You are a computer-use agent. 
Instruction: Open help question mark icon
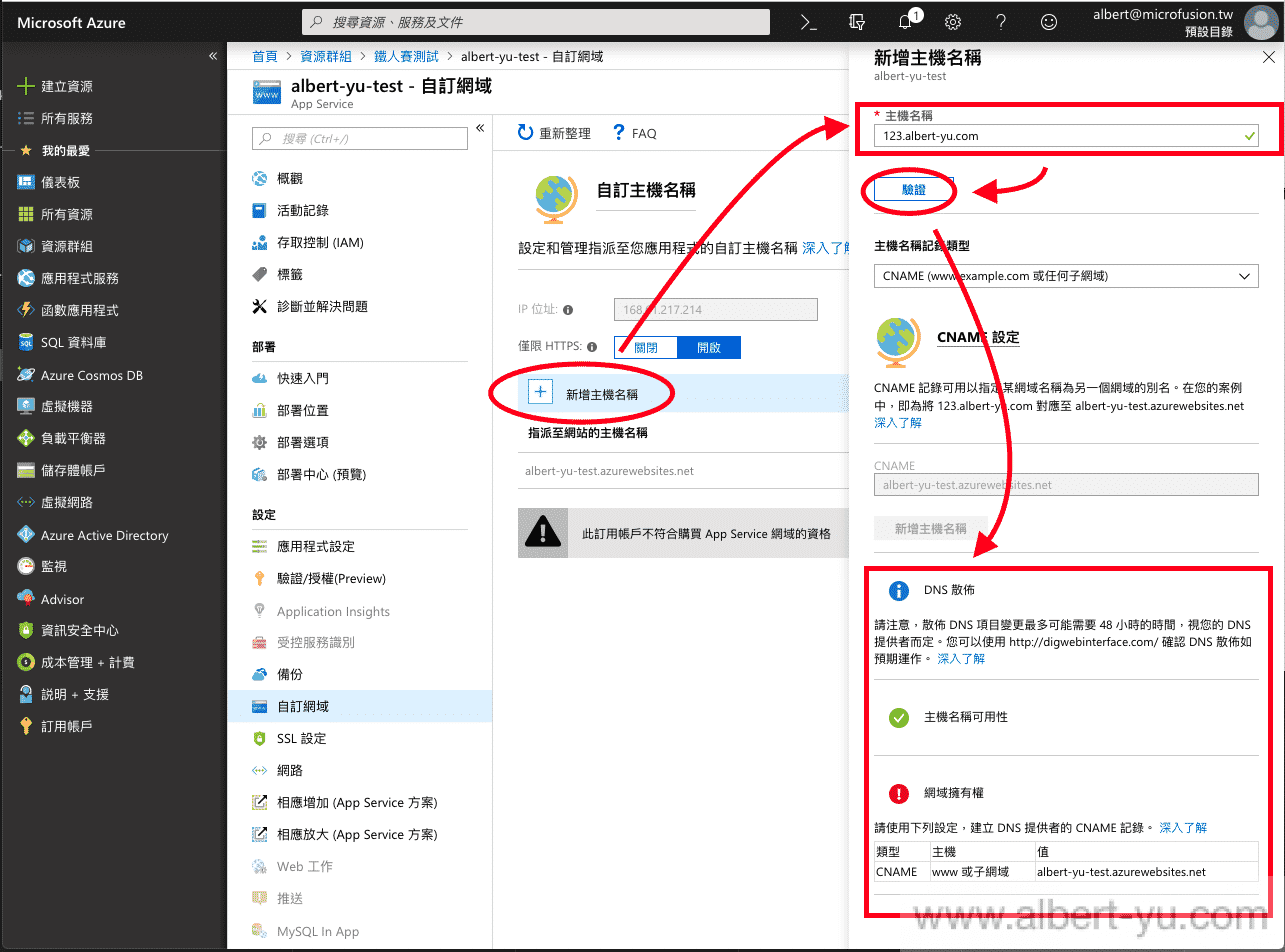pos(1001,22)
